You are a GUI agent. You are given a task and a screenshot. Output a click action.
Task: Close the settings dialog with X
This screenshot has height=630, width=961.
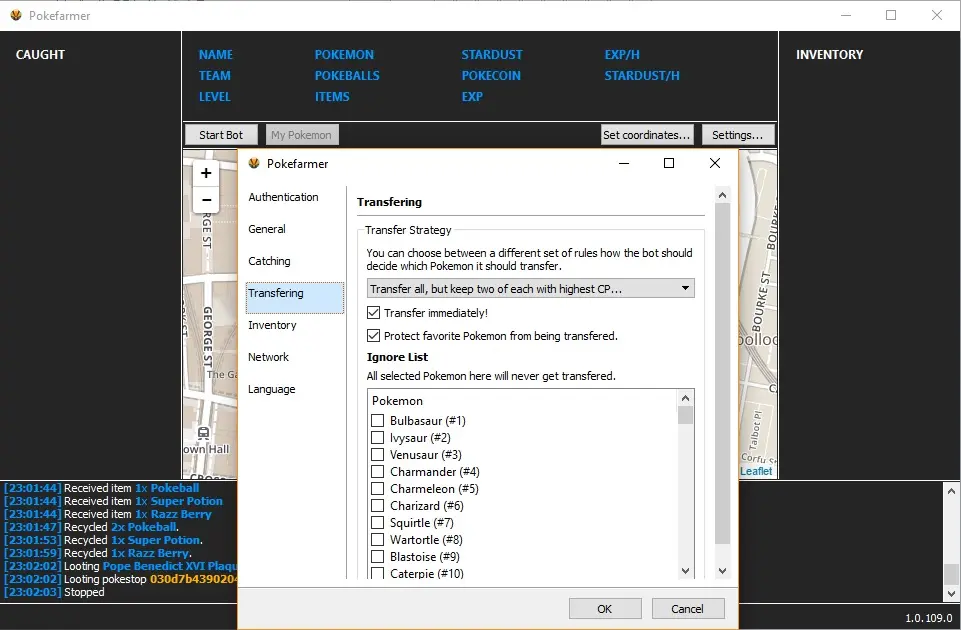(714, 163)
